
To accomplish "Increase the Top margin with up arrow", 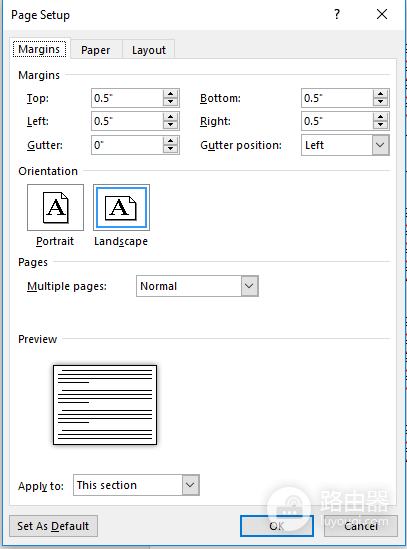I will click(171, 94).
